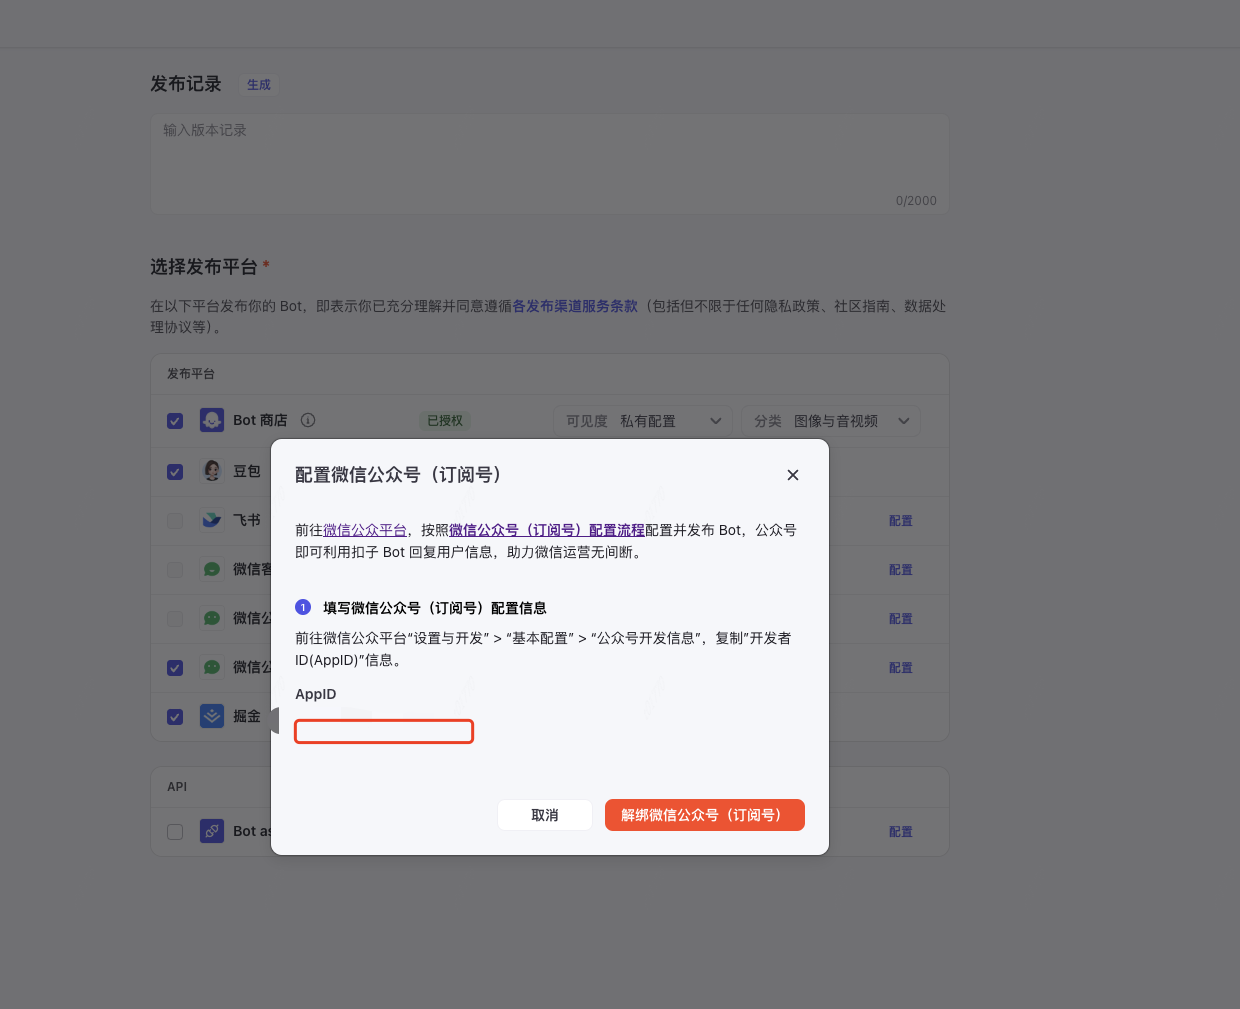Uncheck the 掘金 checkbox
Image resolution: width=1240 pixels, height=1009 pixels.
(175, 717)
